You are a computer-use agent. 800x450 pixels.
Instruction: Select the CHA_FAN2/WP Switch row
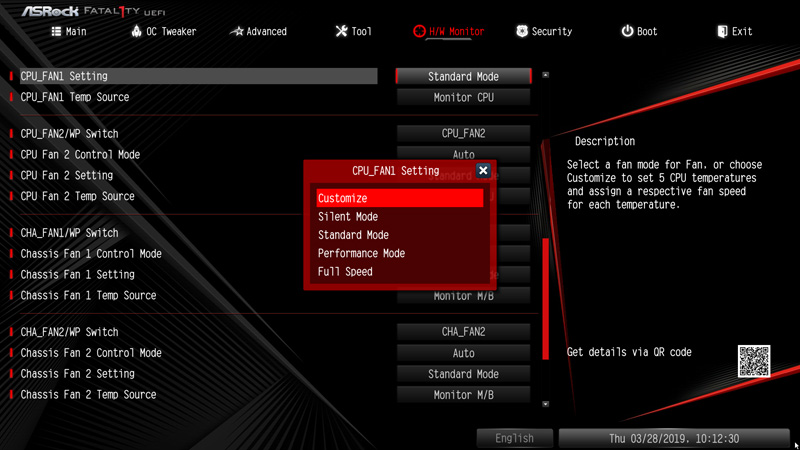198,332
